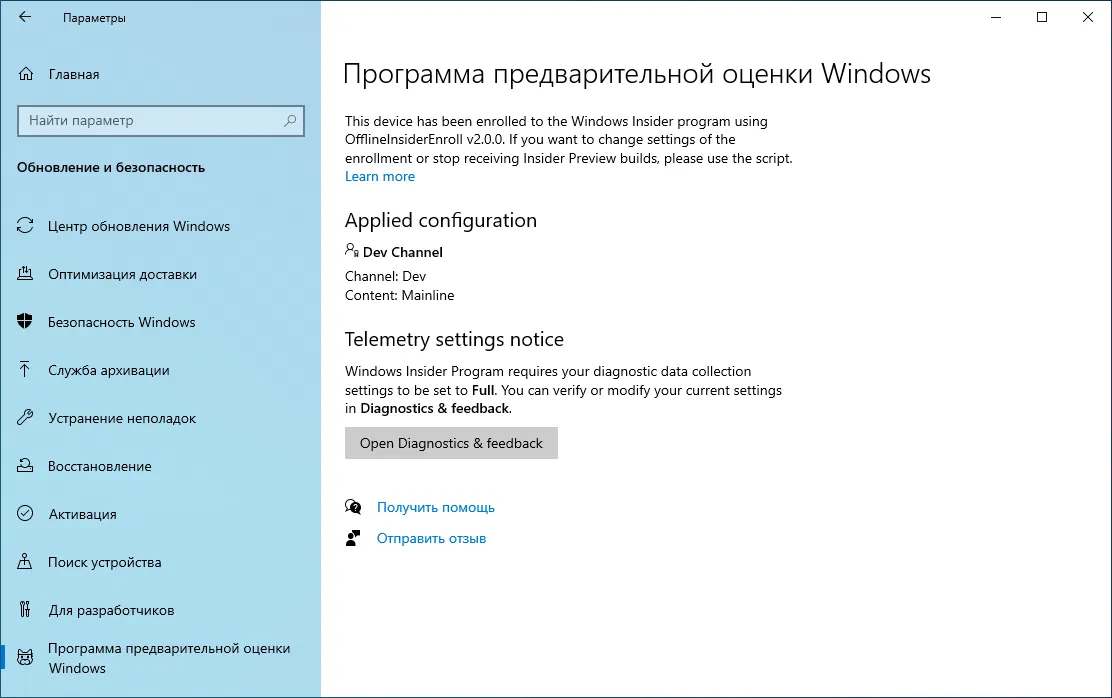Click the Windows Security shield icon
Image resolution: width=1112 pixels, height=698 pixels.
(26, 322)
